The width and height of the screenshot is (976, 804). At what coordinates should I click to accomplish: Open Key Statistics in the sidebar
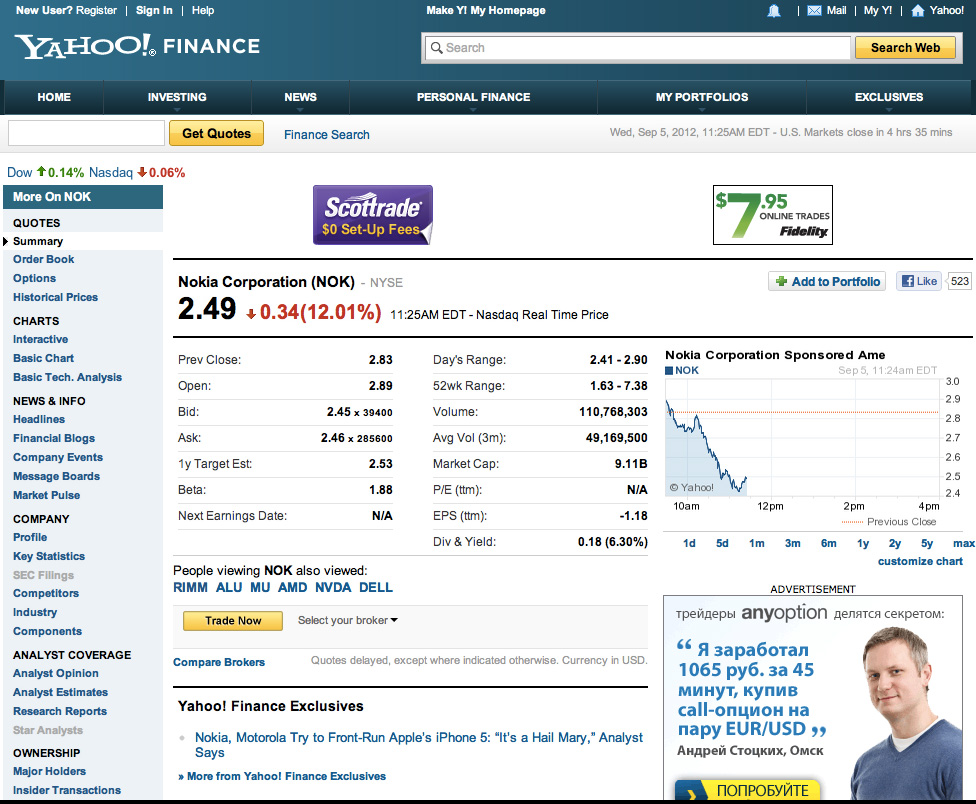pos(49,556)
